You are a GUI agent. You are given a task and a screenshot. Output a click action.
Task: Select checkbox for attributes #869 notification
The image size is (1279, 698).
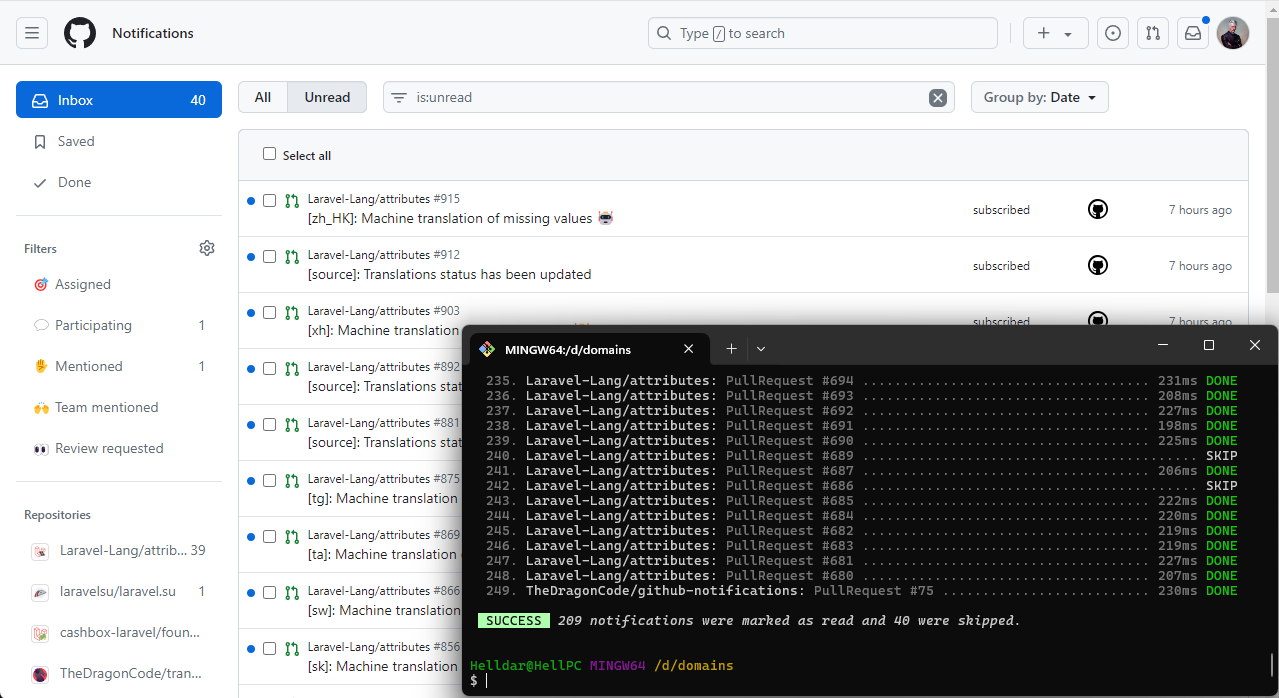tap(269, 537)
